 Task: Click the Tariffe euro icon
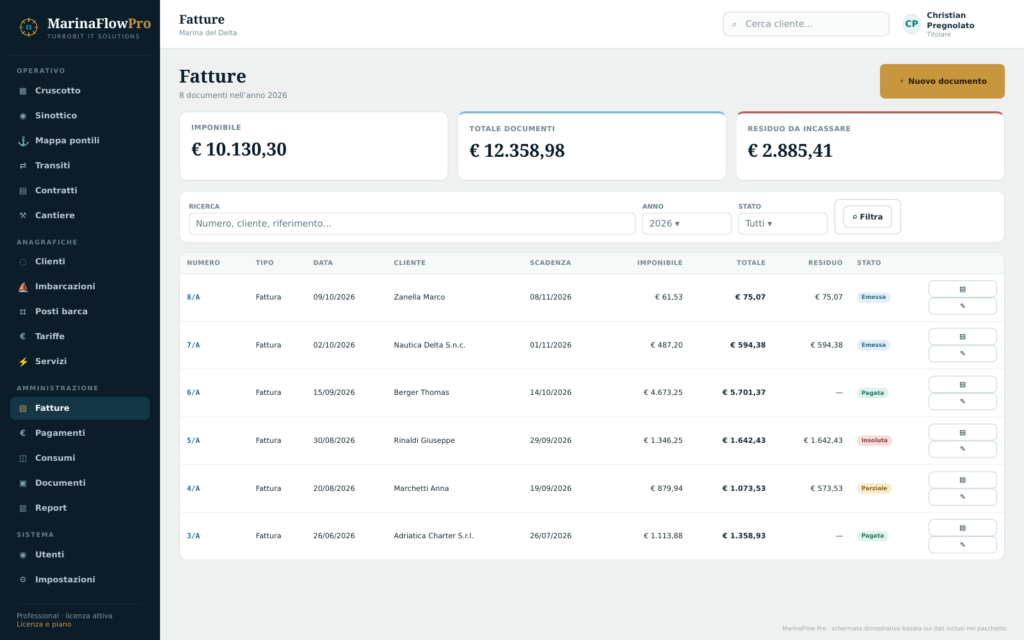pos(23,336)
